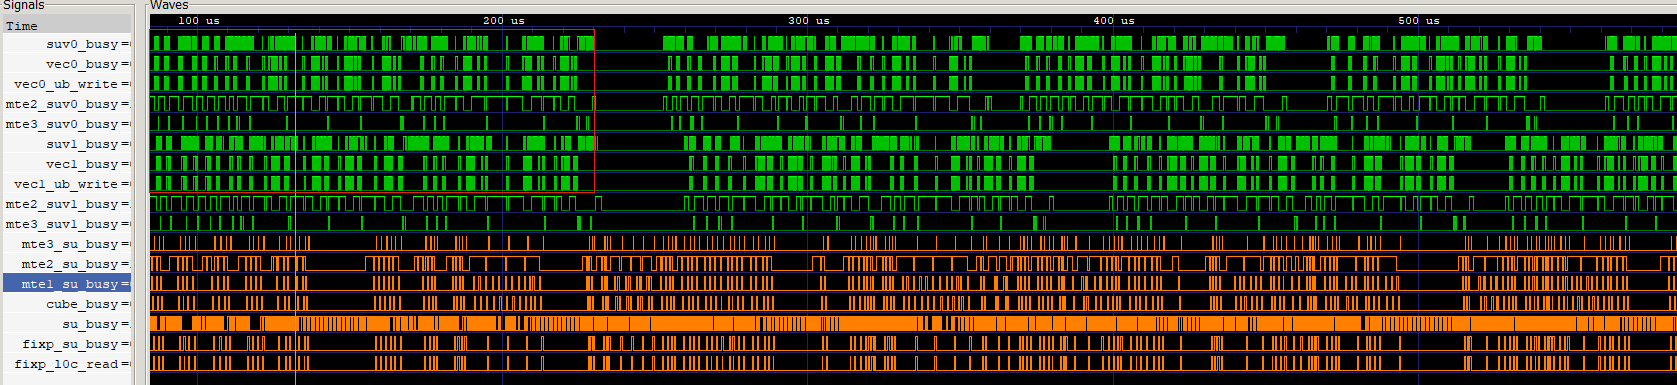Image resolution: width=1677 pixels, height=385 pixels.
Task: Select the mte2_suv0_busy signal
Action: pos(66,104)
